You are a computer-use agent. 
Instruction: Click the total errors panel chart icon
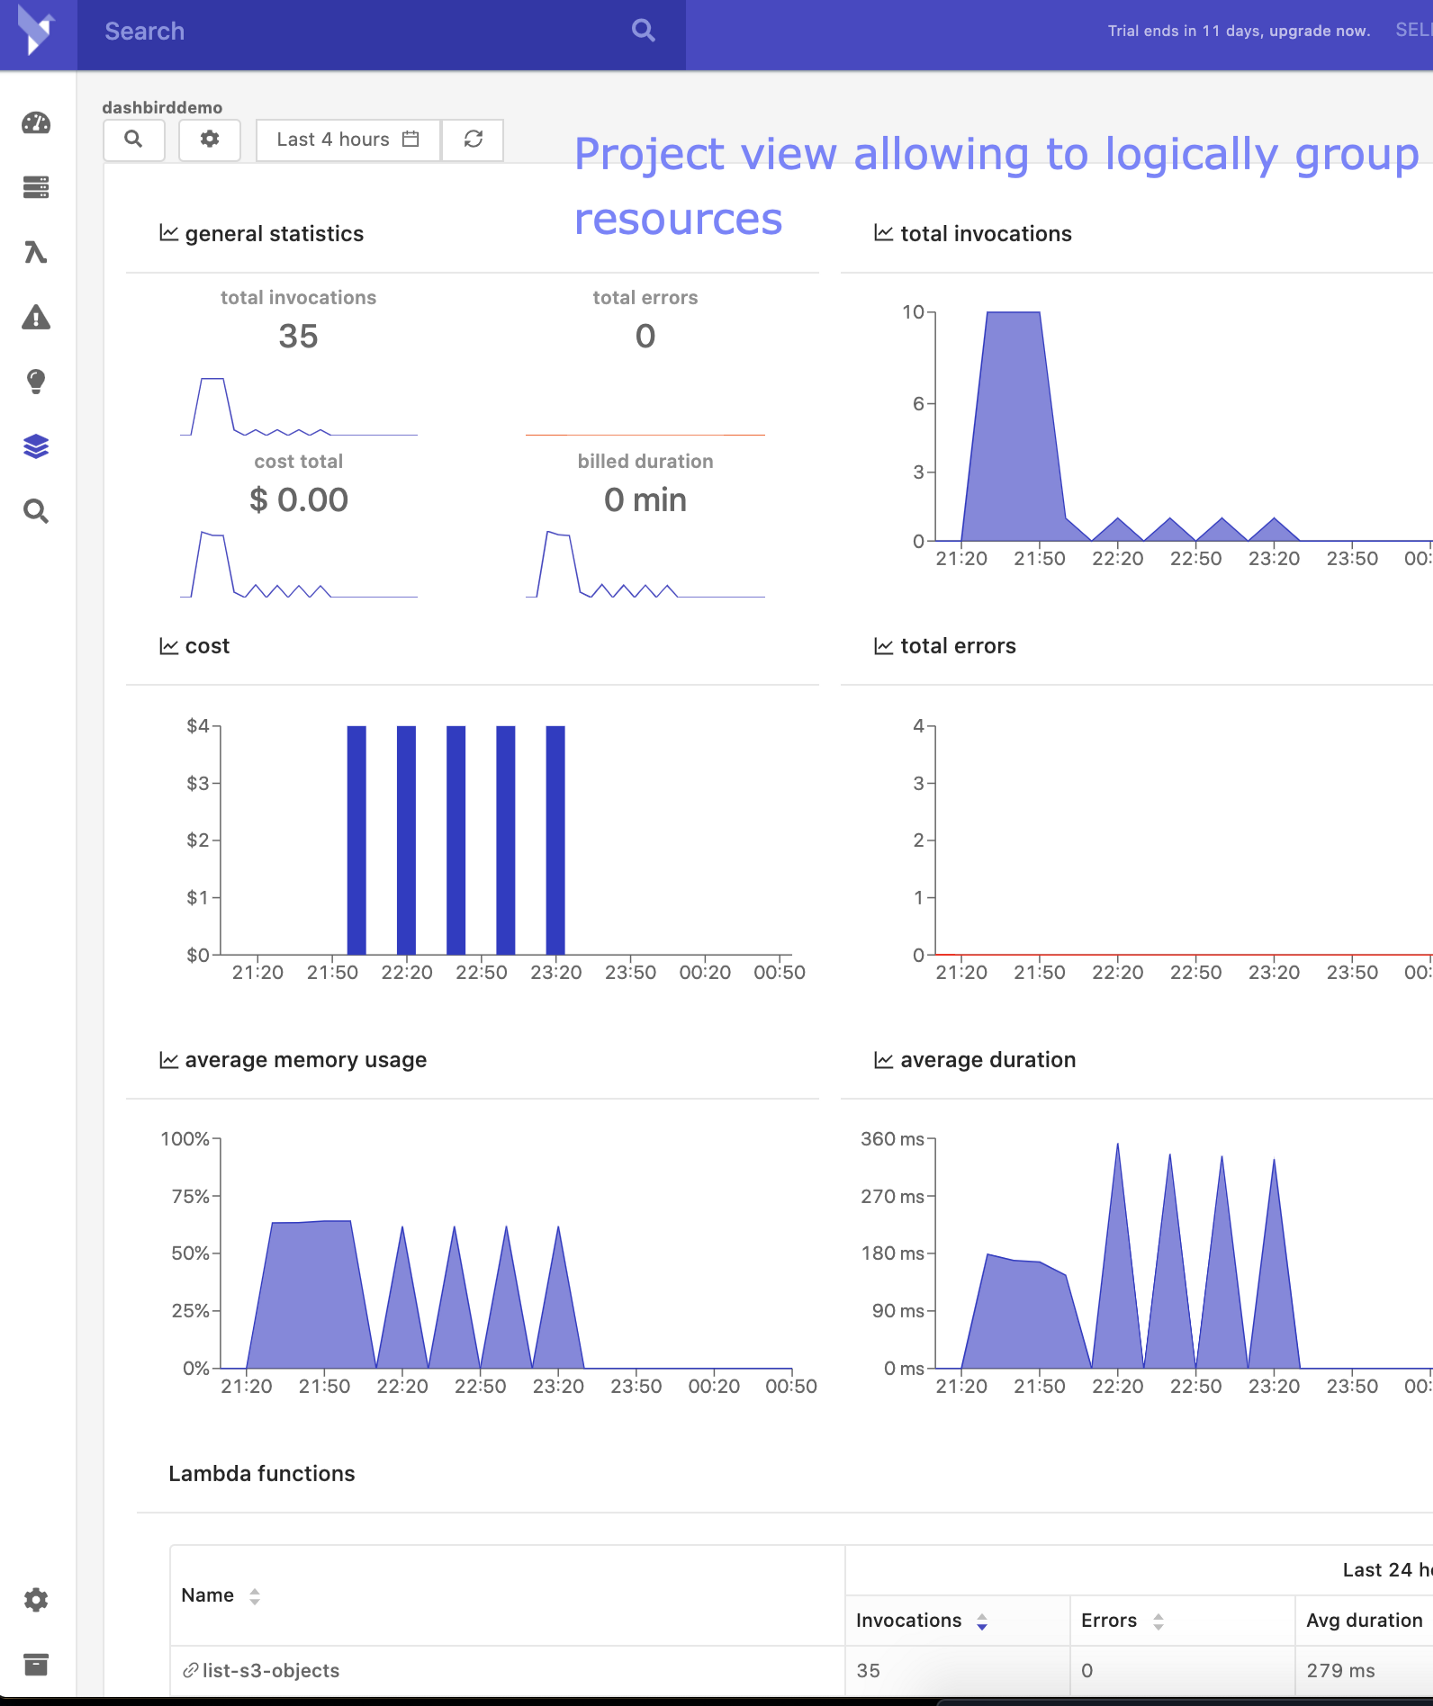(884, 646)
